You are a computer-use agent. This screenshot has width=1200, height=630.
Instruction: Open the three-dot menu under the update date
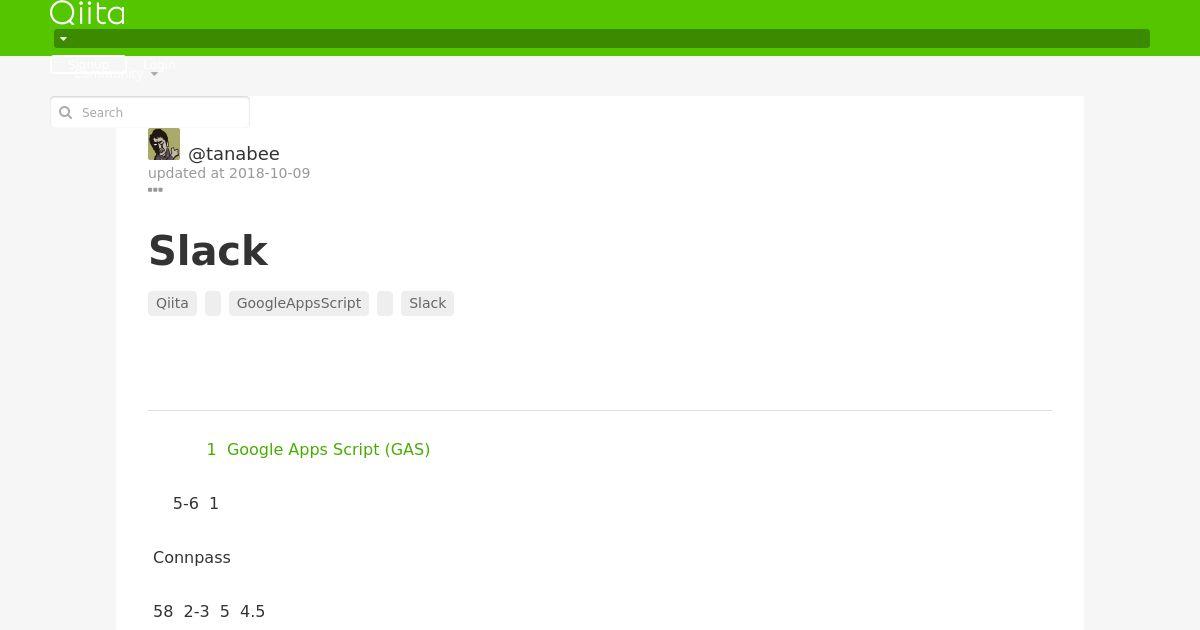155,189
